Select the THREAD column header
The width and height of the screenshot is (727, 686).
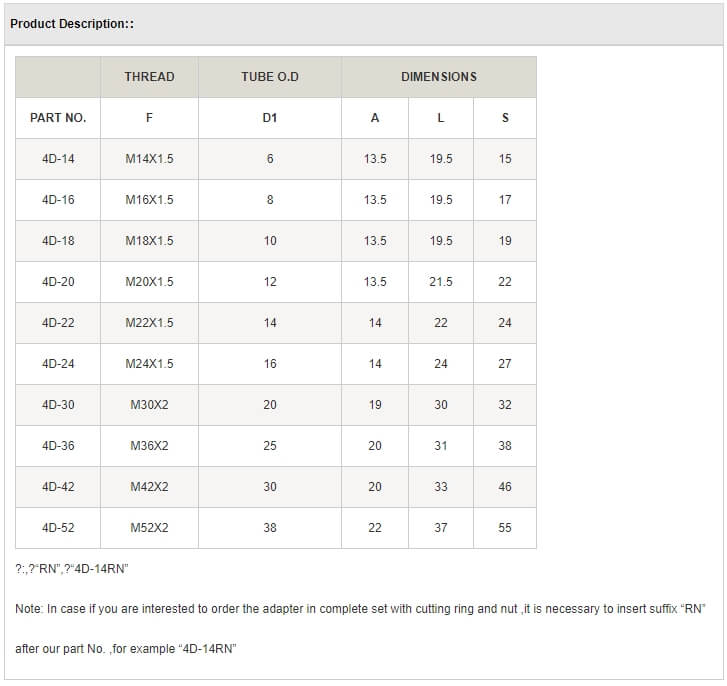coord(149,77)
